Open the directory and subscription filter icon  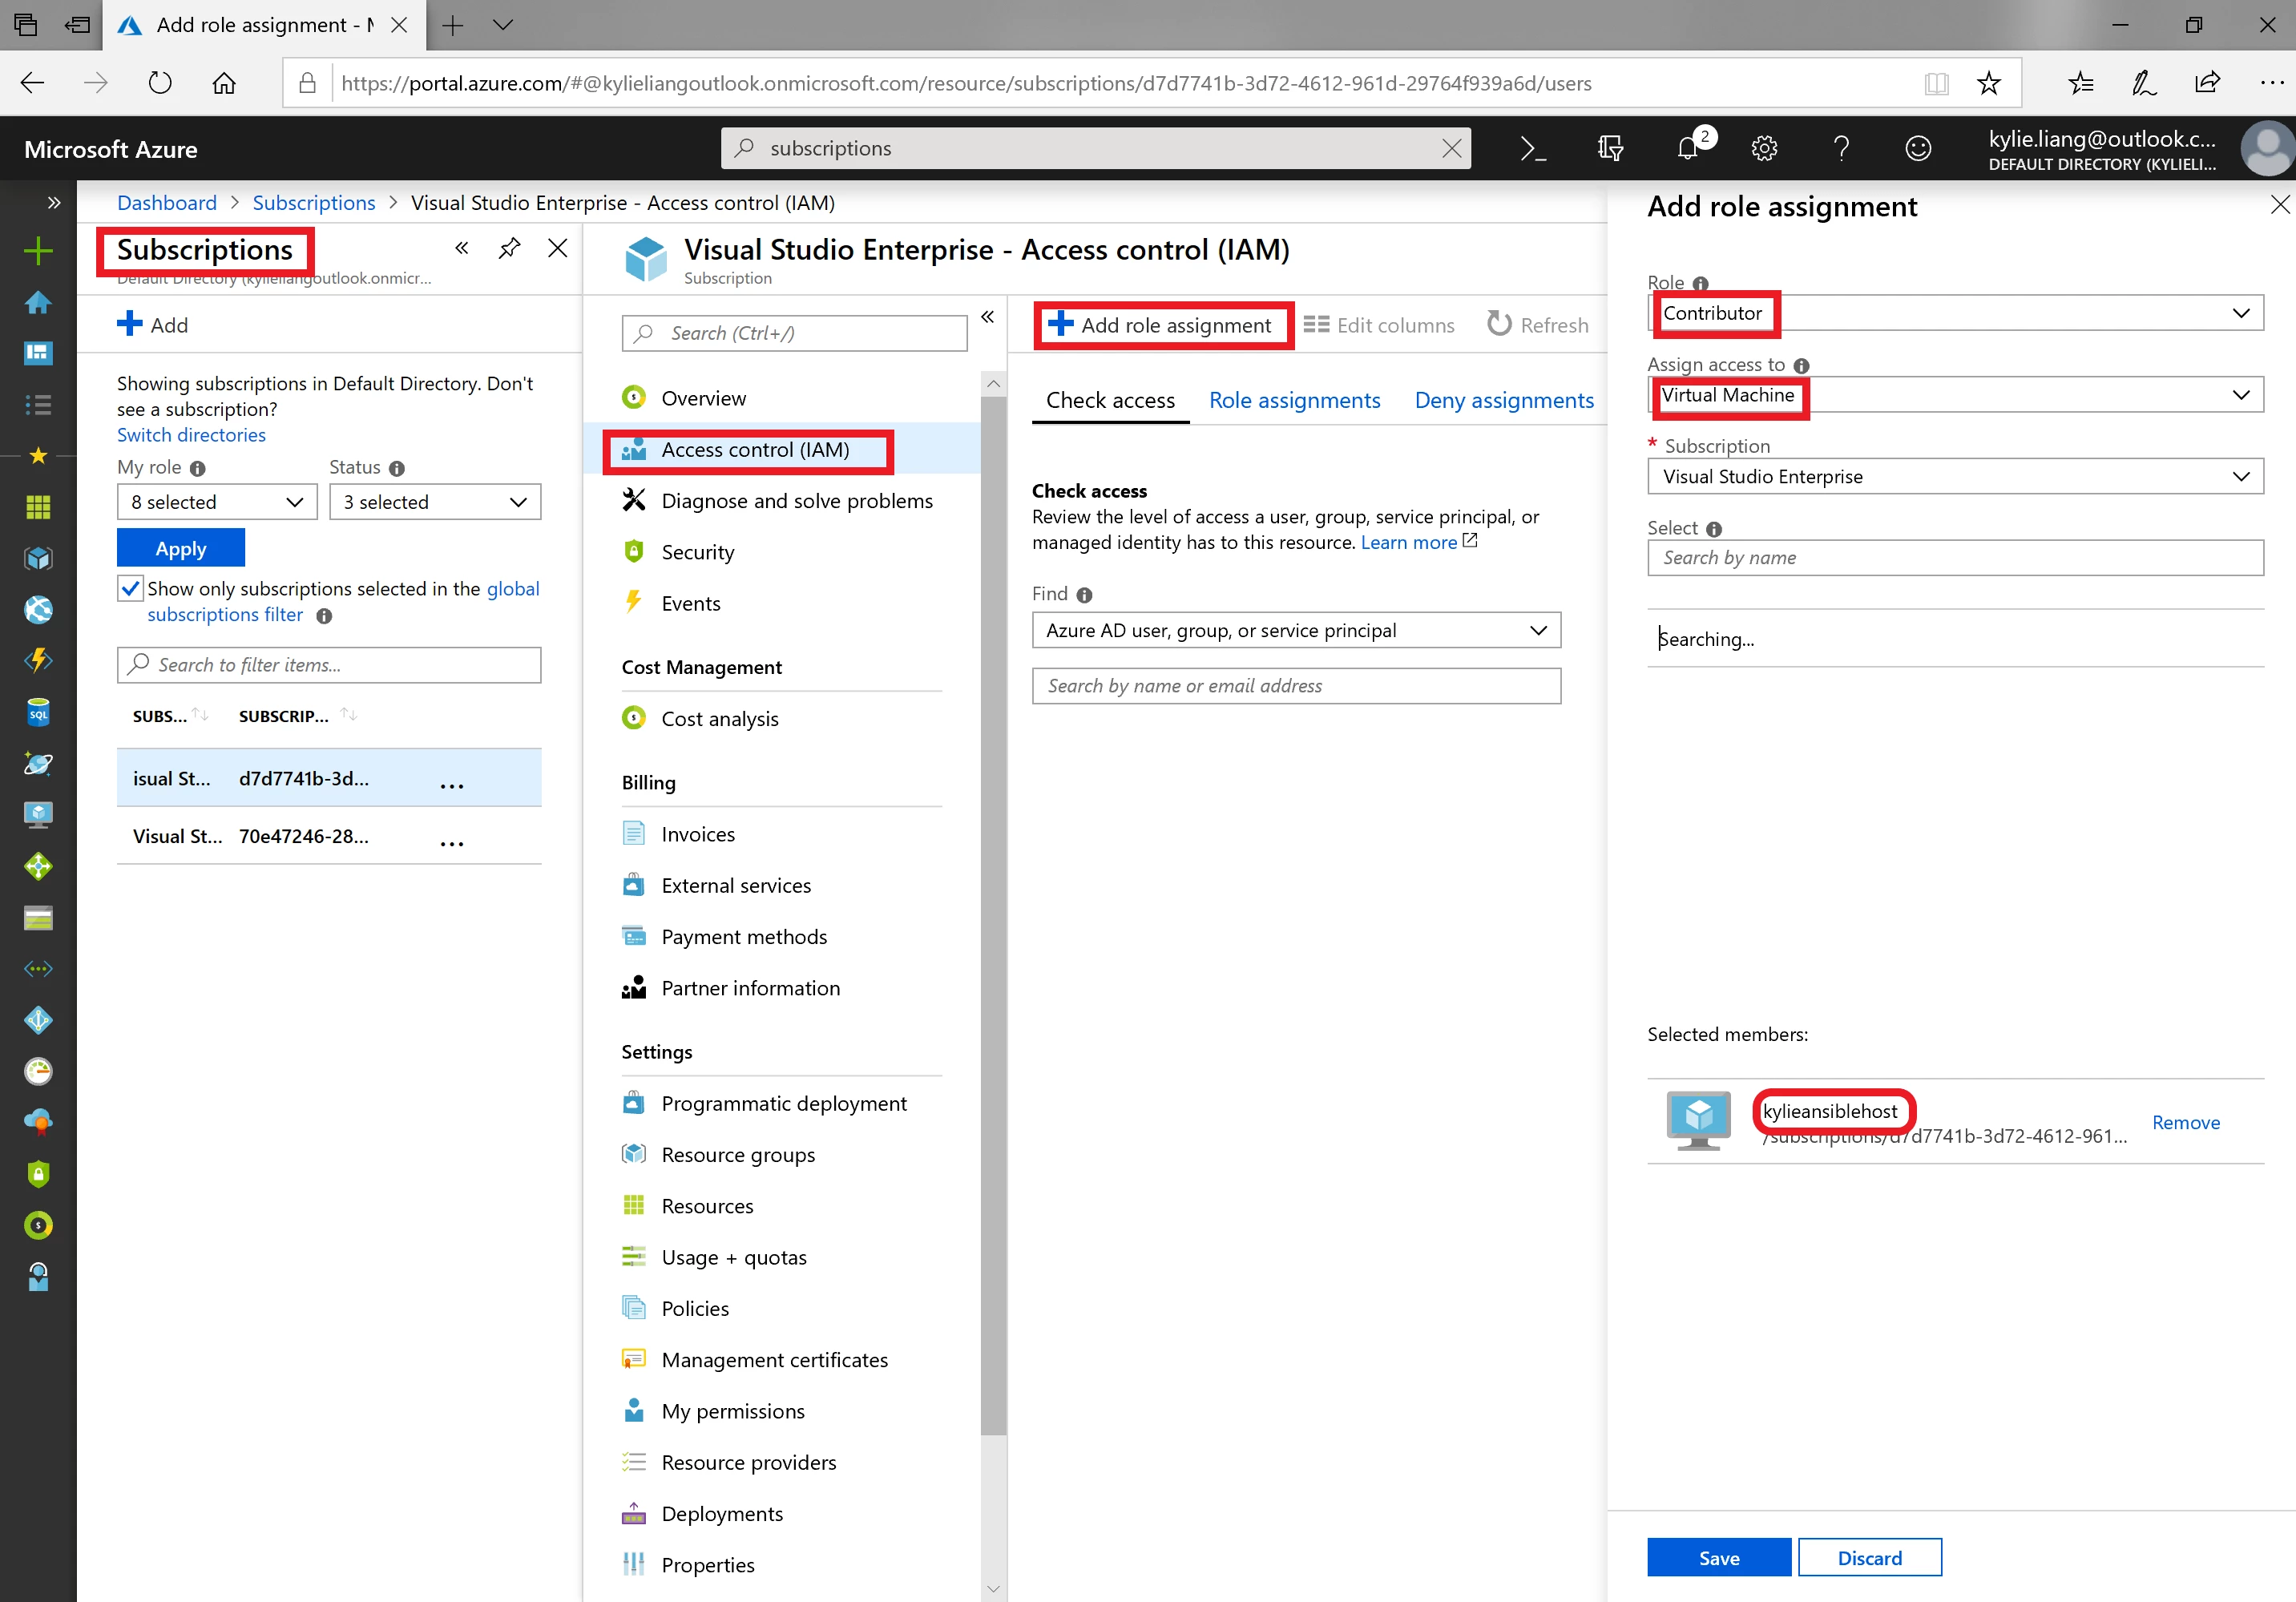coord(1610,149)
